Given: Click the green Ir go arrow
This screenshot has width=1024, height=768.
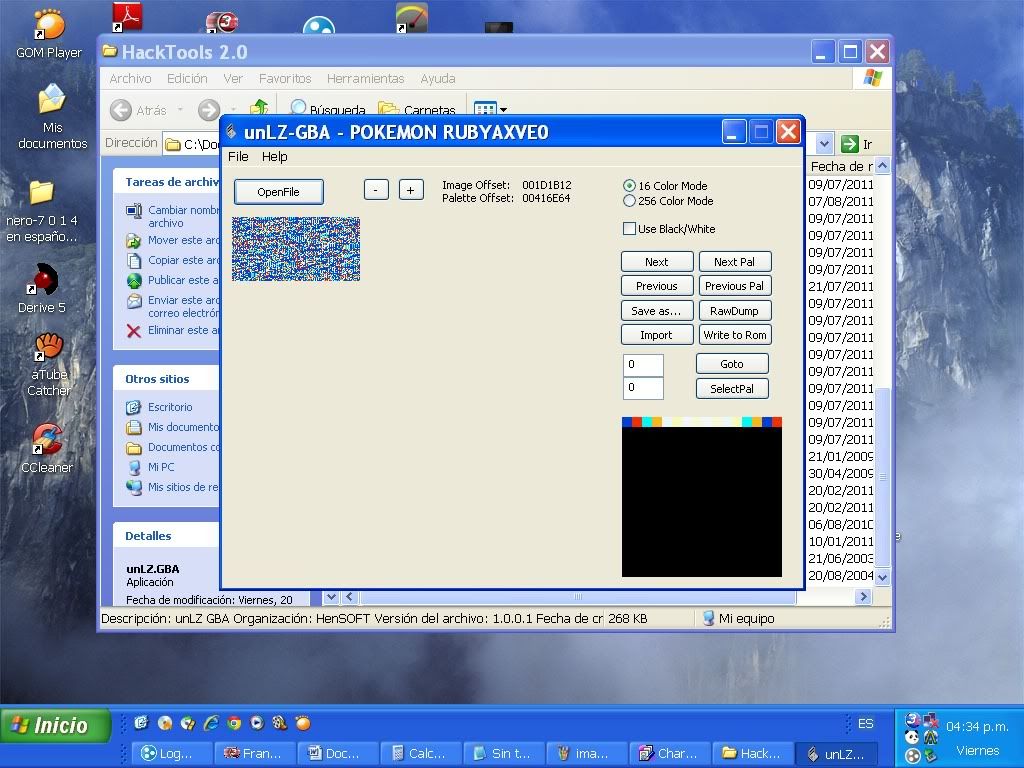Looking at the screenshot, I should [x=850, y=144].
